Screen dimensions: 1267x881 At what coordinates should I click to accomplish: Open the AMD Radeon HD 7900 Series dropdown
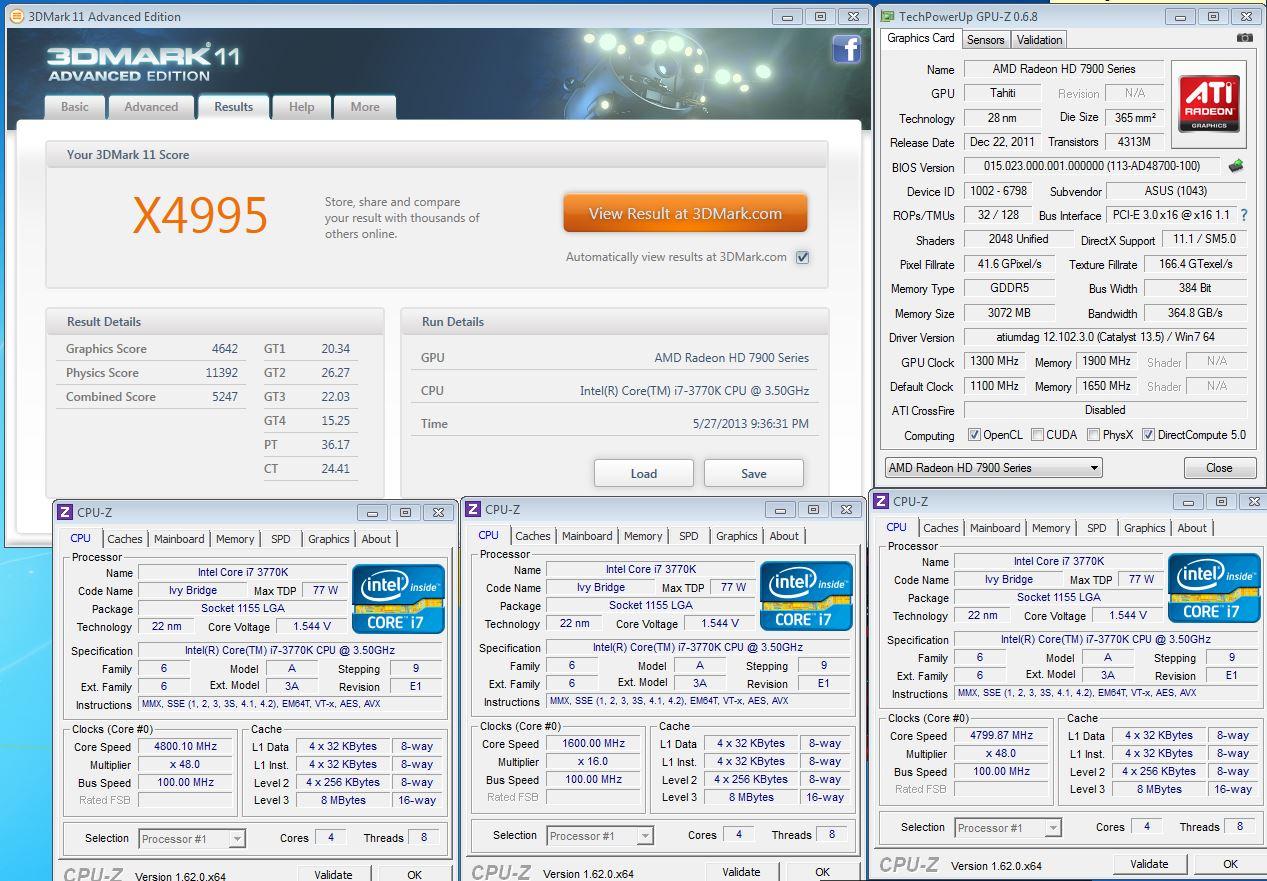coord(993,467)
